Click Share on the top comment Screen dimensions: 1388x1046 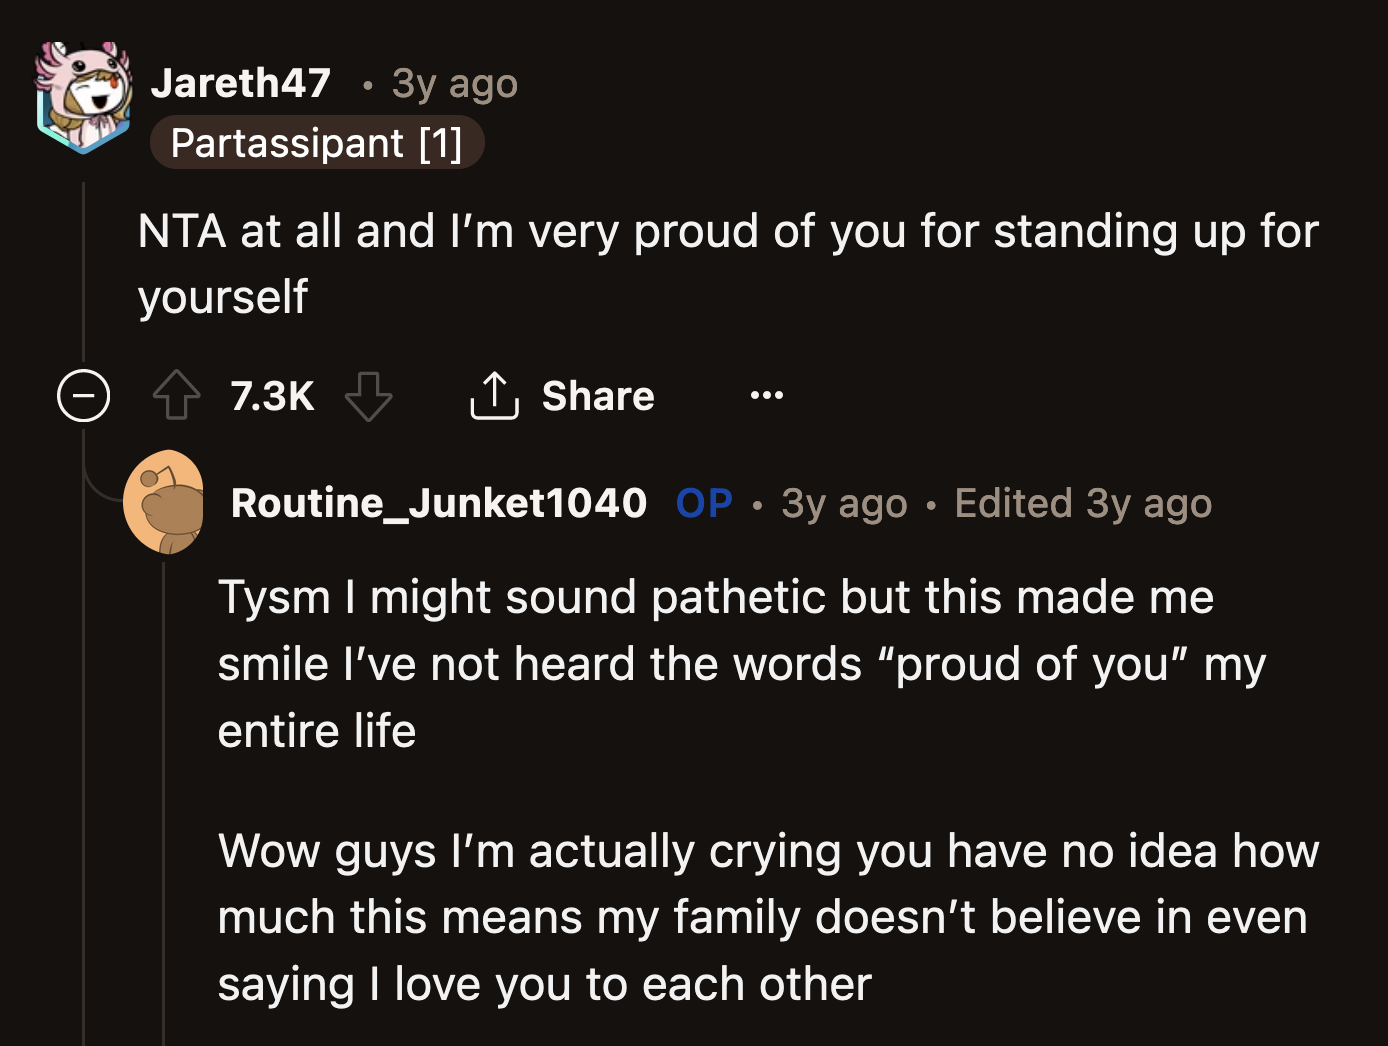(597, 396)
